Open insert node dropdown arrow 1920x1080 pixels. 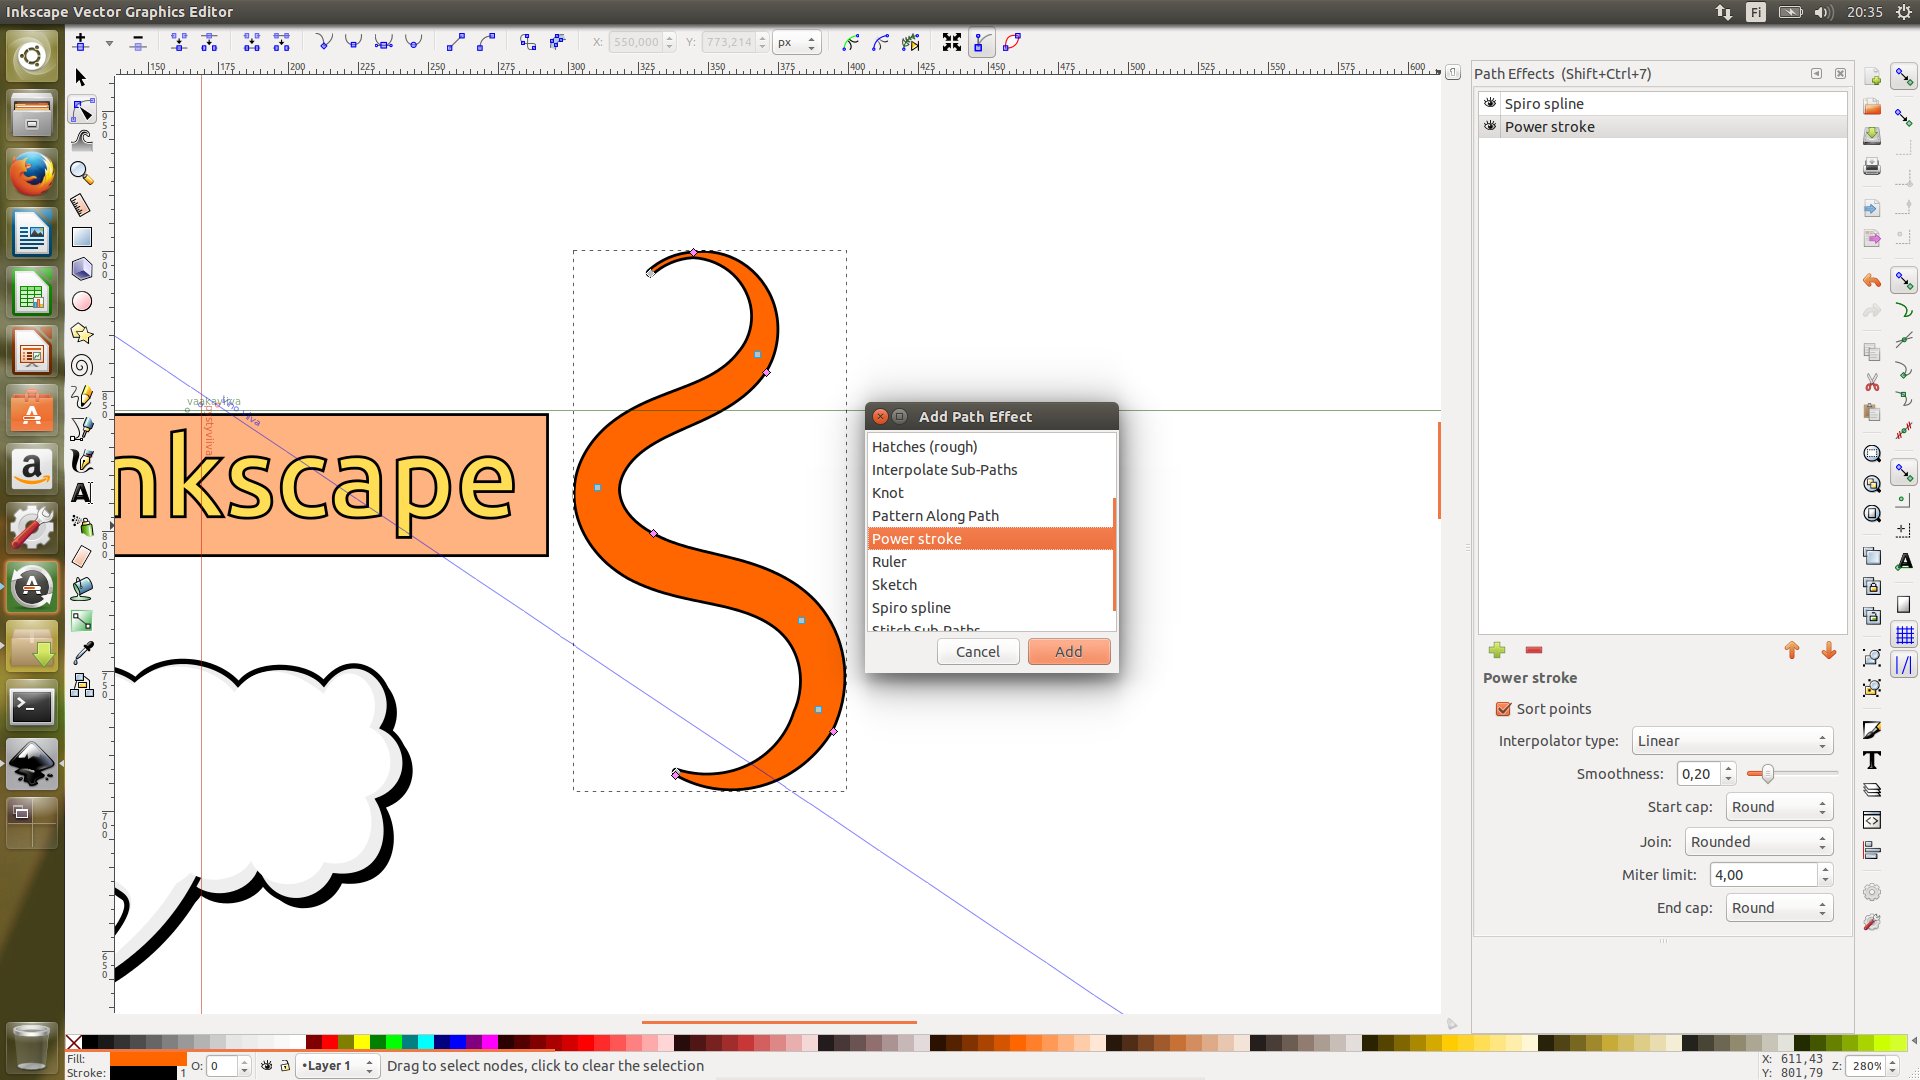[x=109, y=43]
